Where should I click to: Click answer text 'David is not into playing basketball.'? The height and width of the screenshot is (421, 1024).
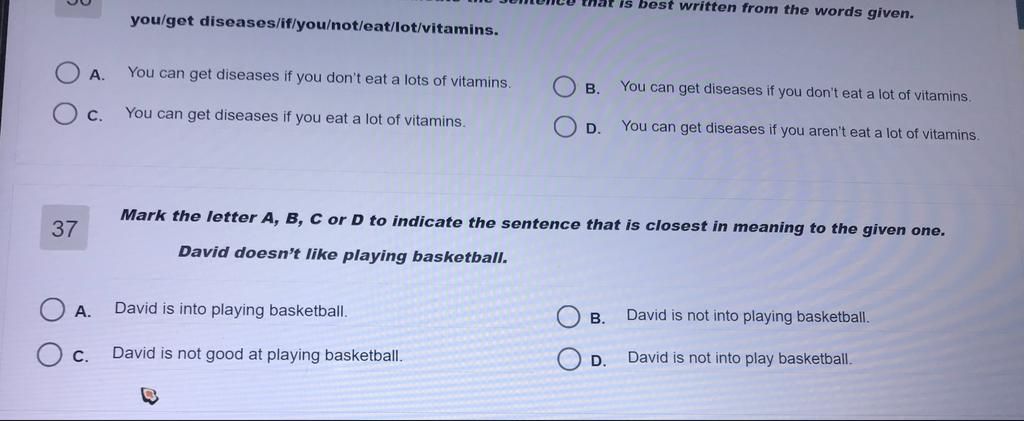(x=748, y=317)
